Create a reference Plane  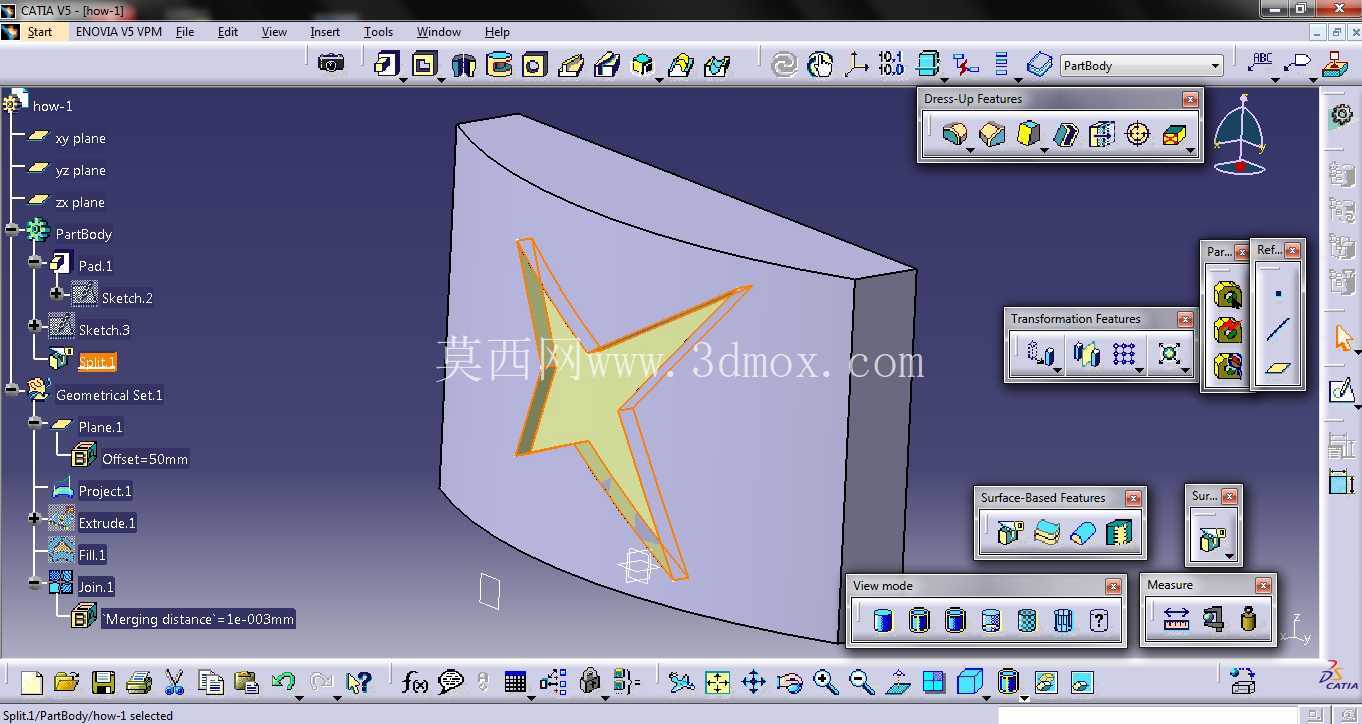tap(1278, 367)
